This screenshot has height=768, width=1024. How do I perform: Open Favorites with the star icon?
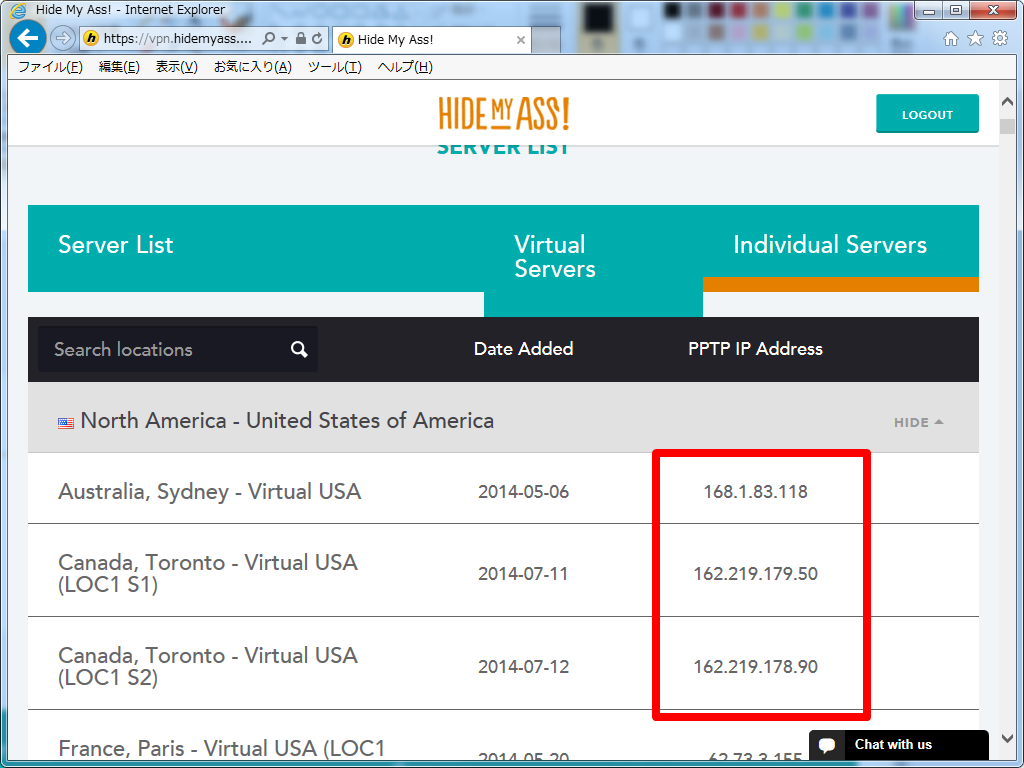coord(975,39)
